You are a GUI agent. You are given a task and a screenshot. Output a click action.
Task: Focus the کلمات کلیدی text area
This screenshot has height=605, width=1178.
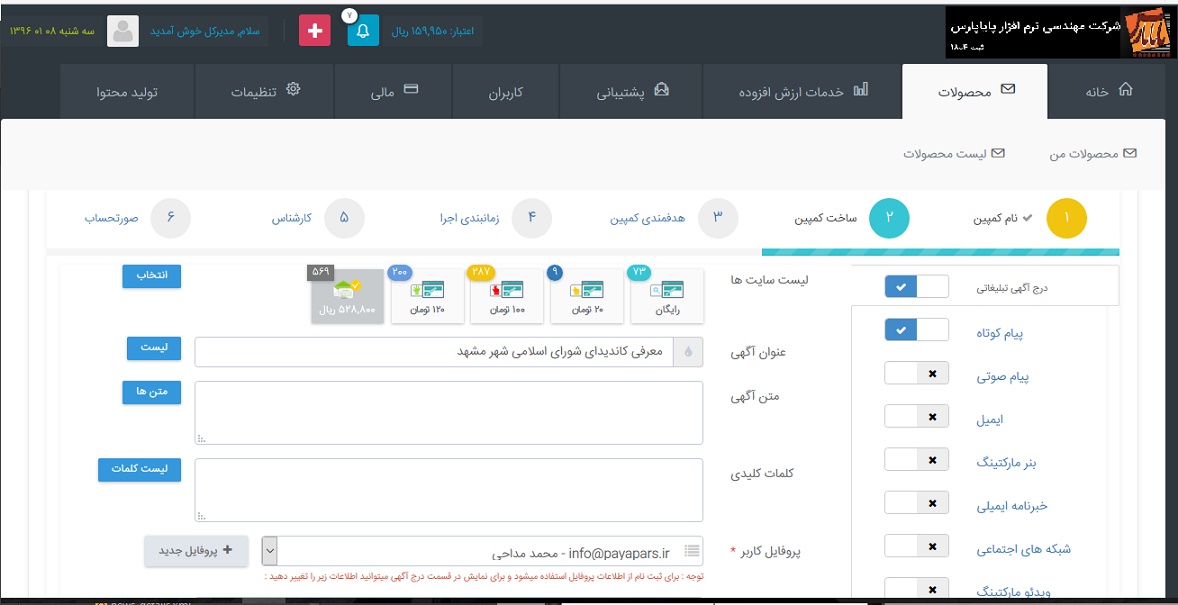pos(449,490)
